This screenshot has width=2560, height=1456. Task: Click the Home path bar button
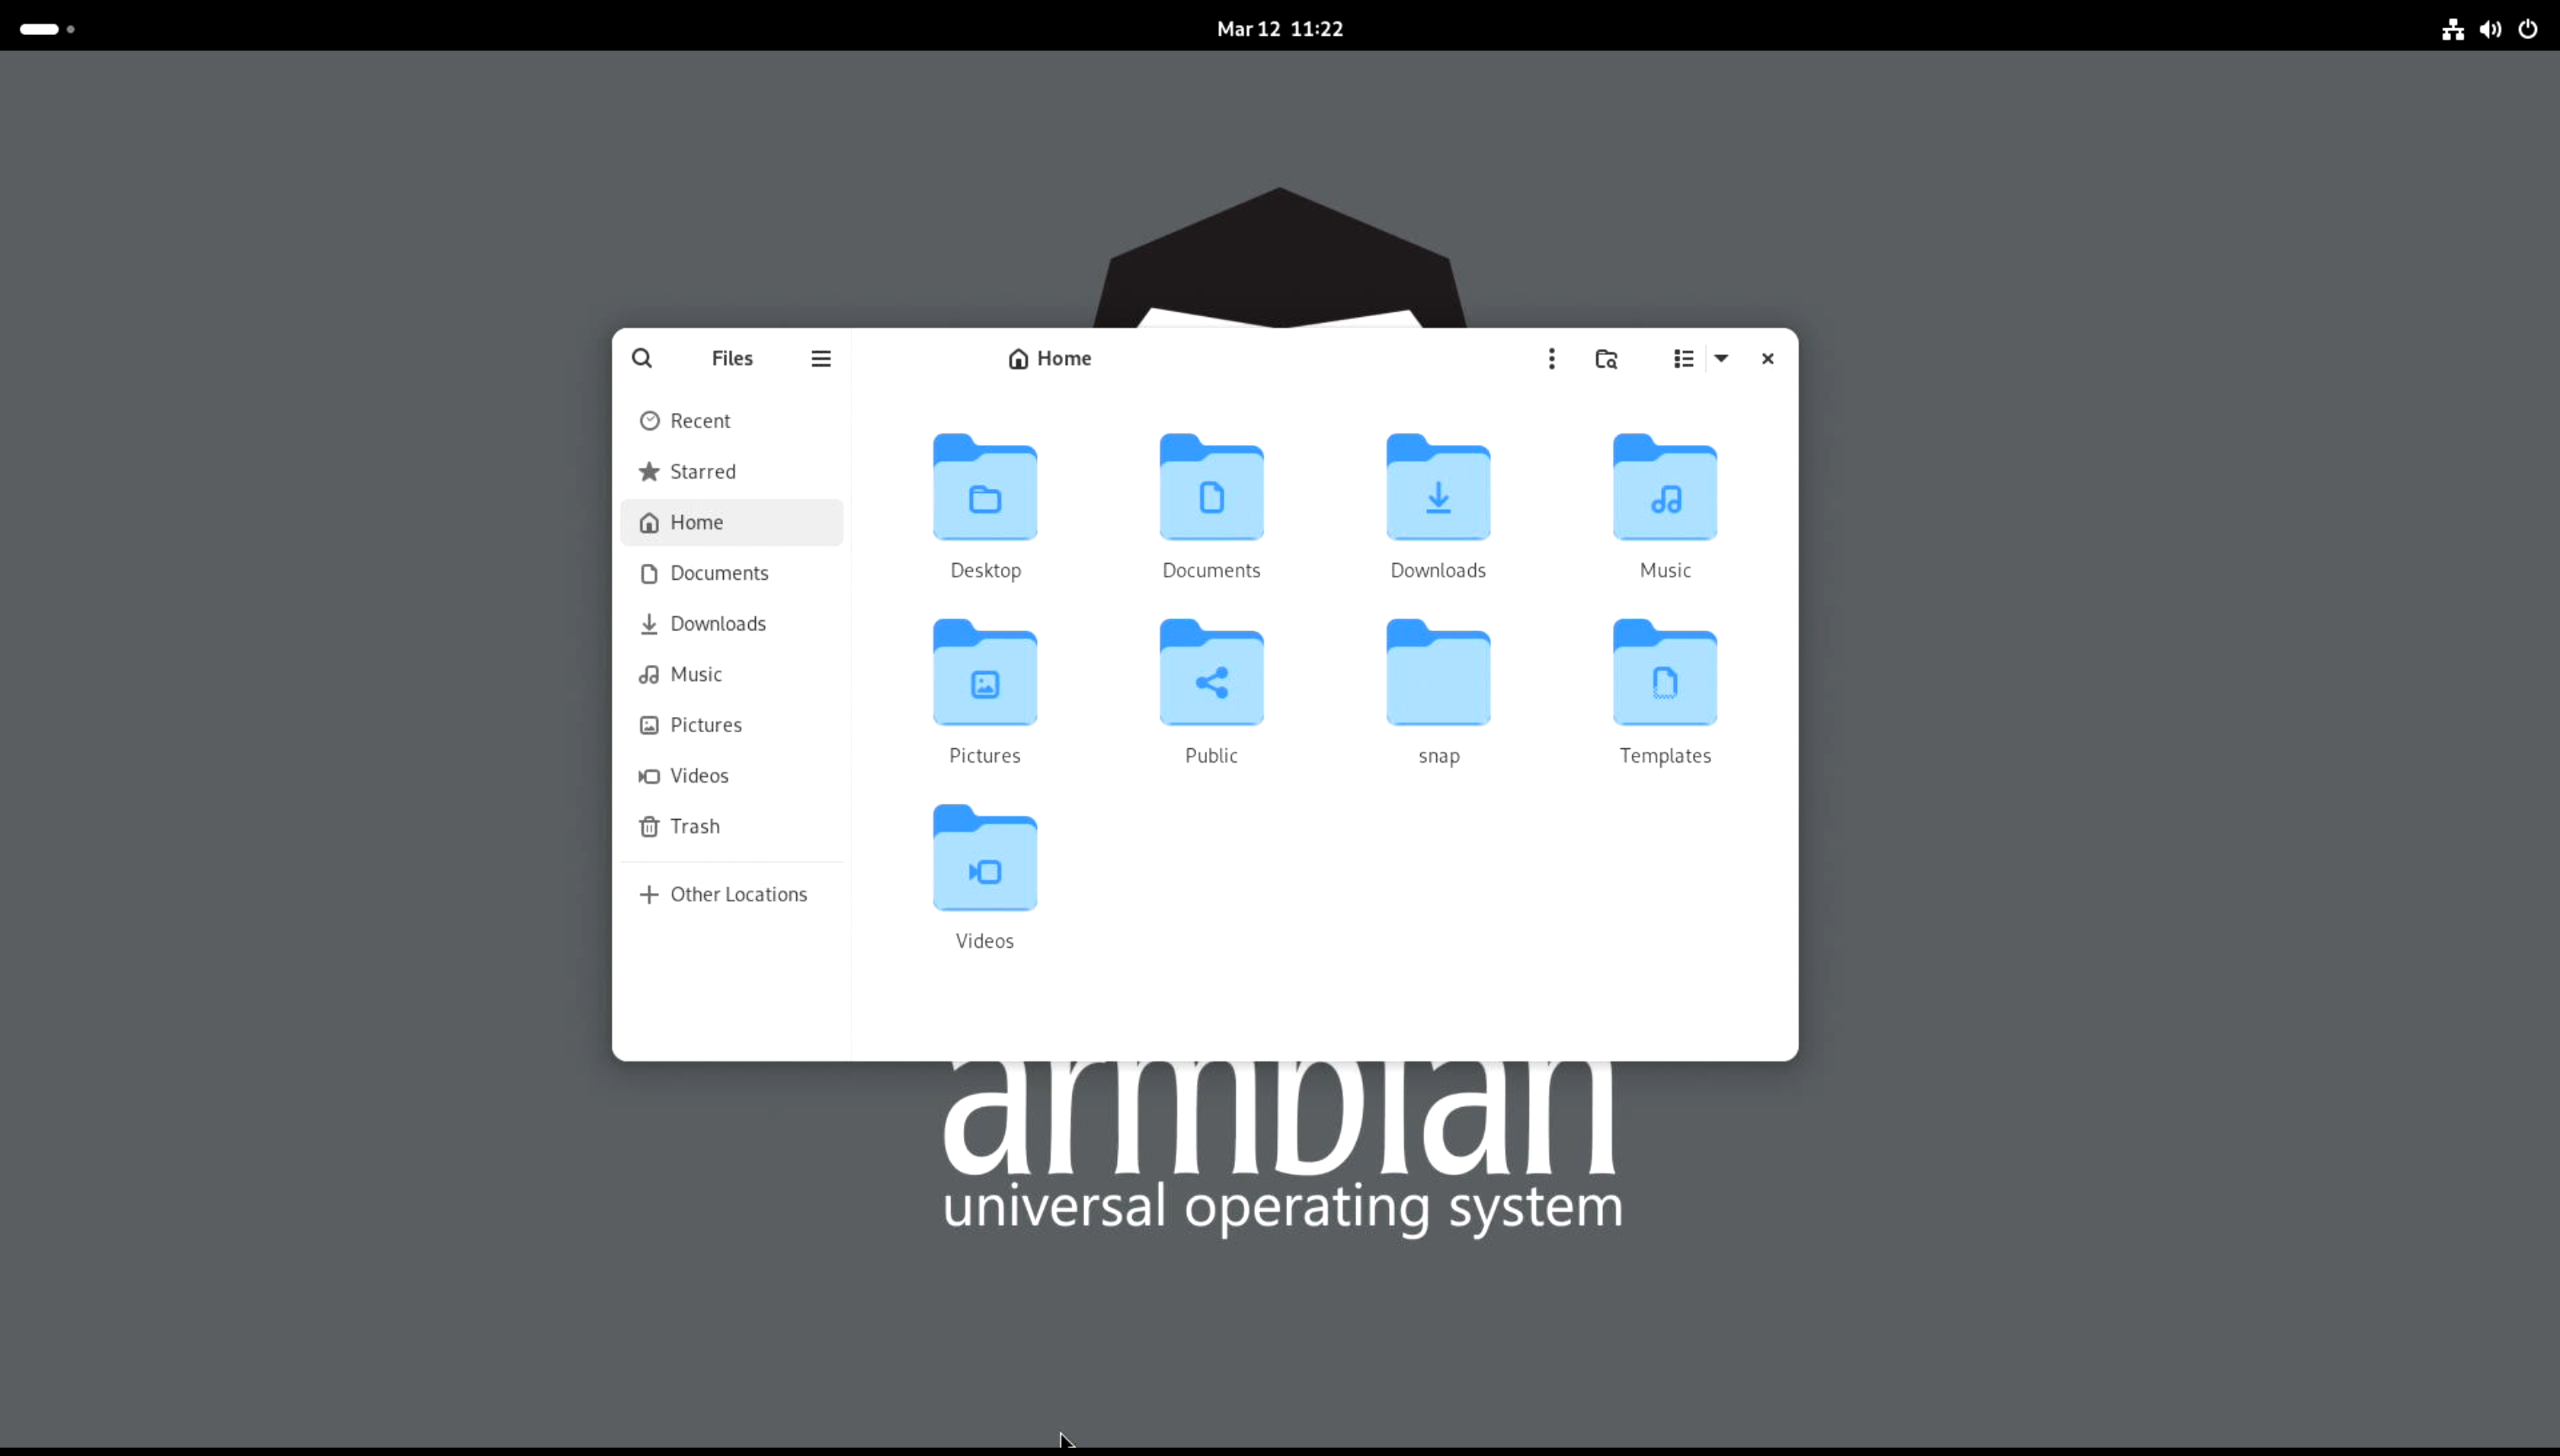(1049, 358)
